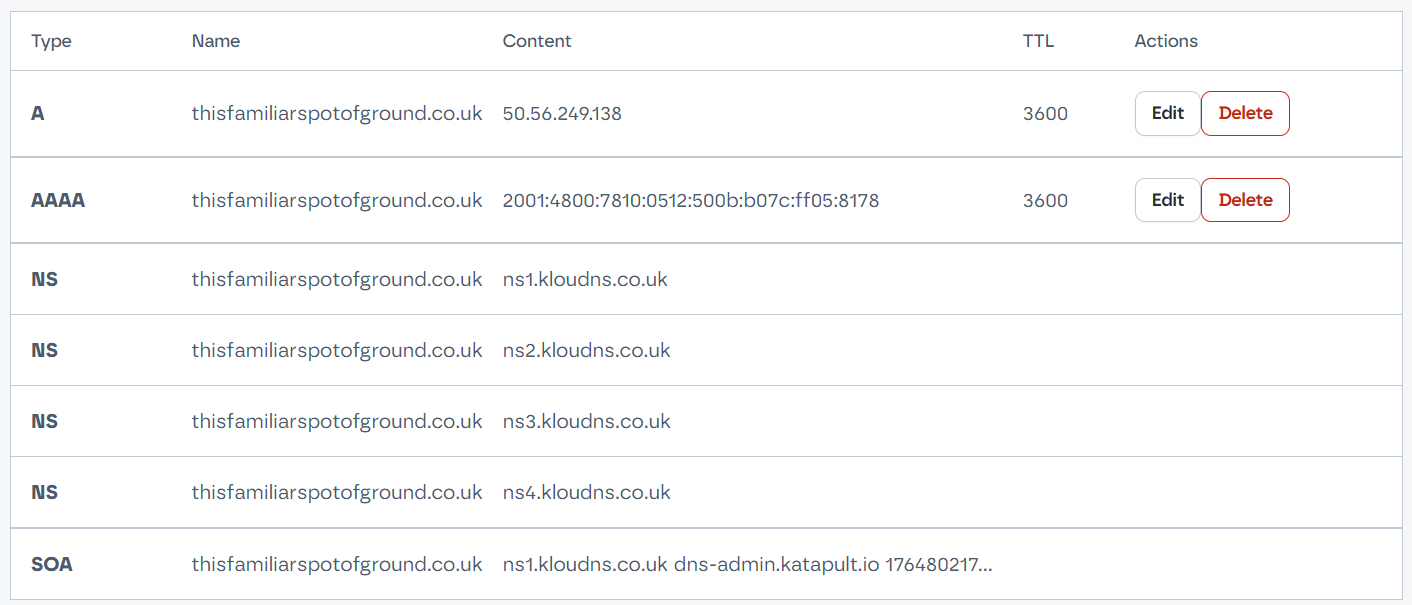
Task: Click the TTL column header
Action: 1038,41
